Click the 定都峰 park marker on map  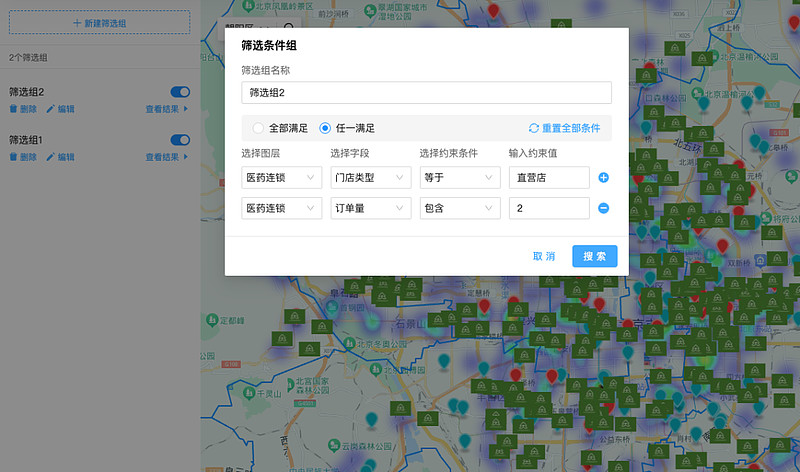point(212,320)
